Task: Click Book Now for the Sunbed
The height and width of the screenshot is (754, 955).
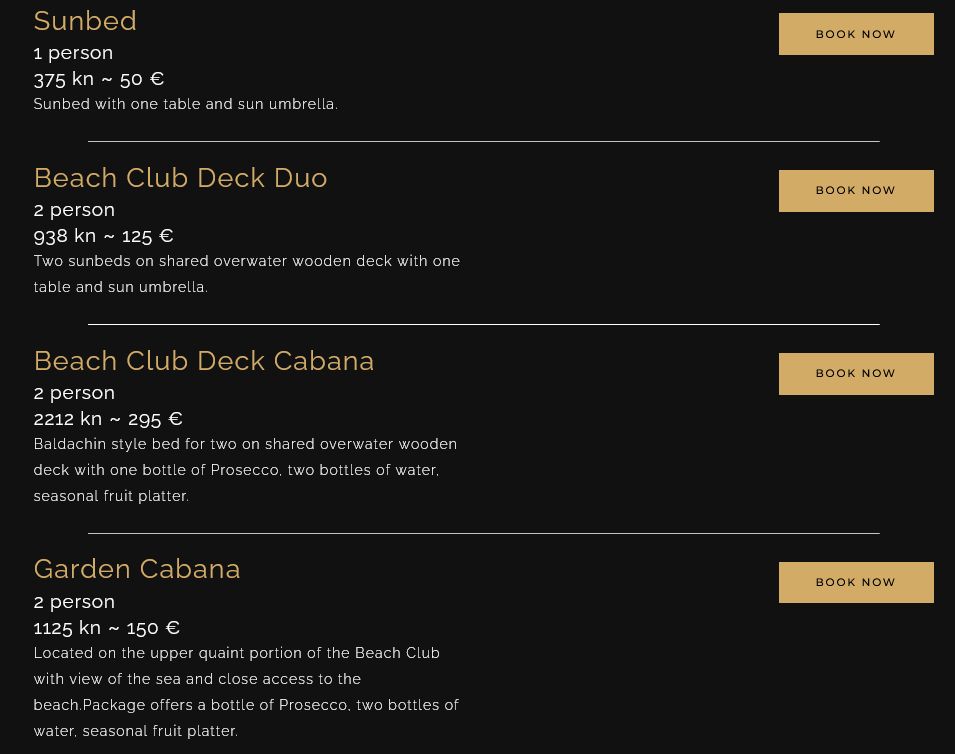Action: point(855,34)
